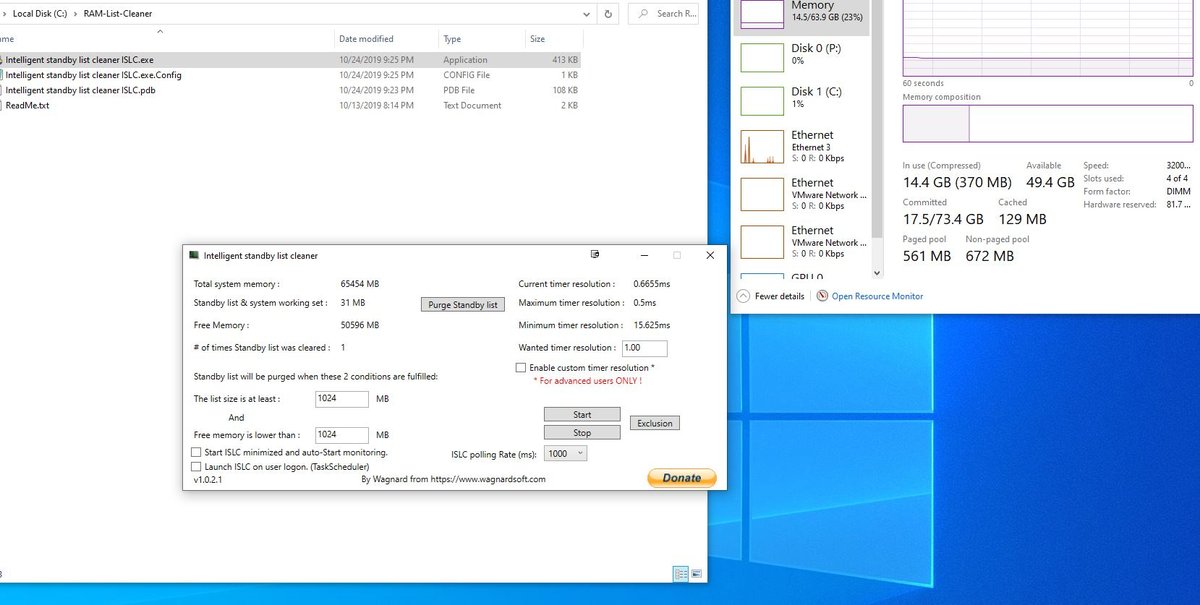Expand the chevron between Local Disk and RAM-List-Cleaner

[x=73, y=14]
